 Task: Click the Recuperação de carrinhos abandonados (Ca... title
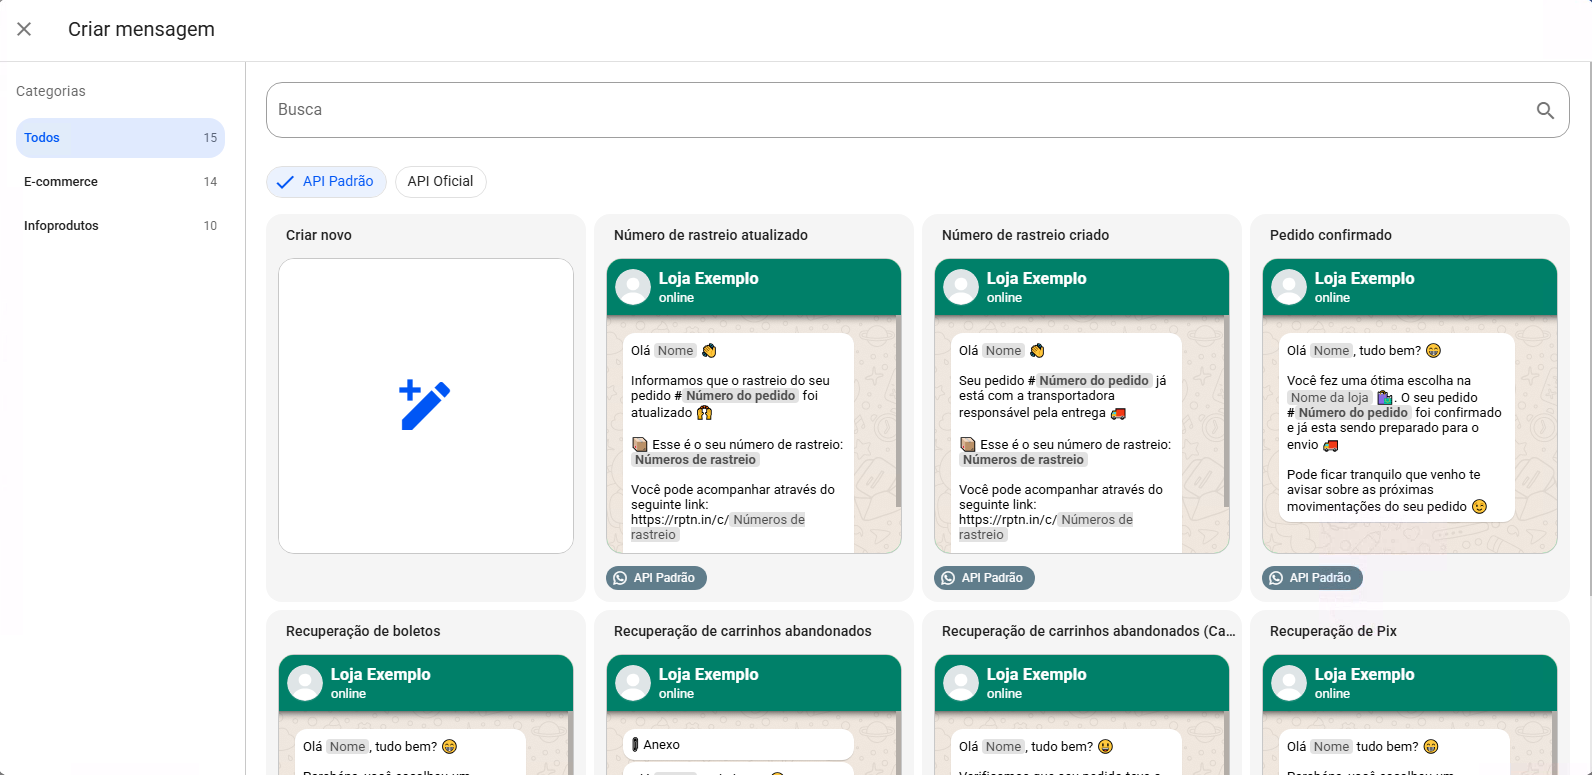coord(1088,631)
